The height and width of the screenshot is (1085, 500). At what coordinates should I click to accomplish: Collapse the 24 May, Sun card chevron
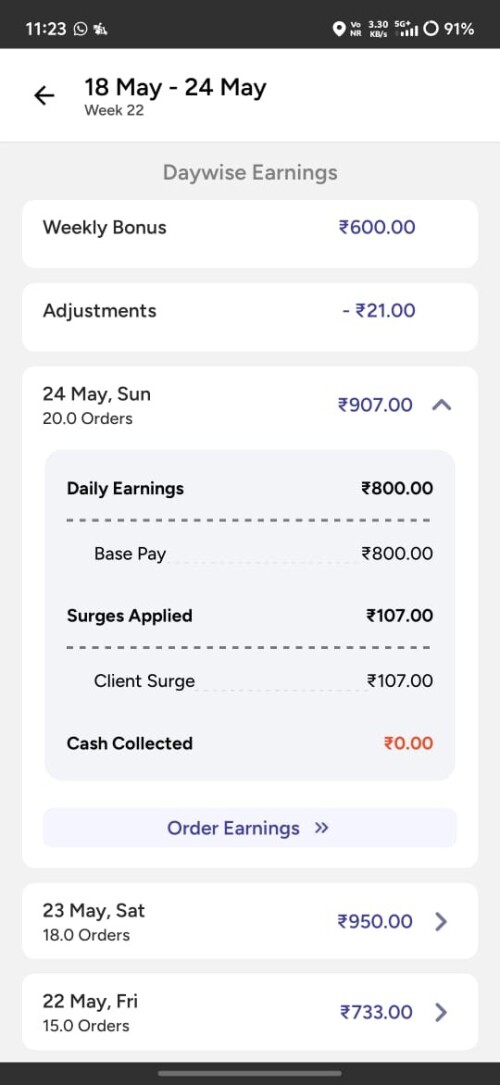[441, 405]
